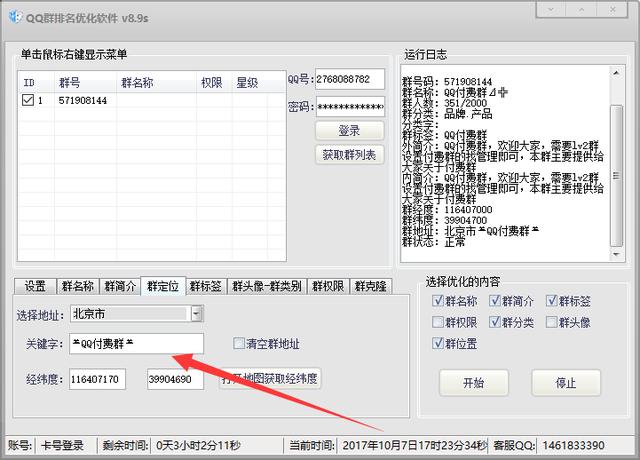The height and width of the screenshot is (460, 640).
Task: Close the QQ群排名优化软件 window
Action: [612, 9]
